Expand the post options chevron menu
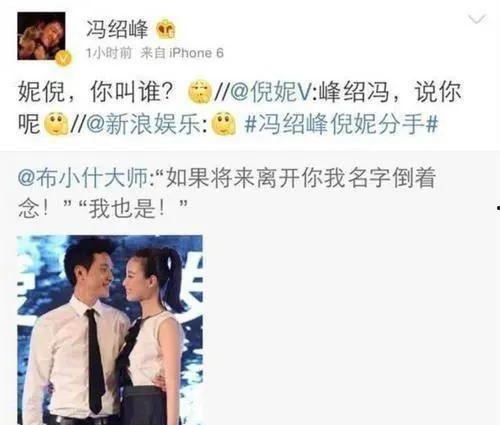500x425 pixels. [x=477, y=19]
